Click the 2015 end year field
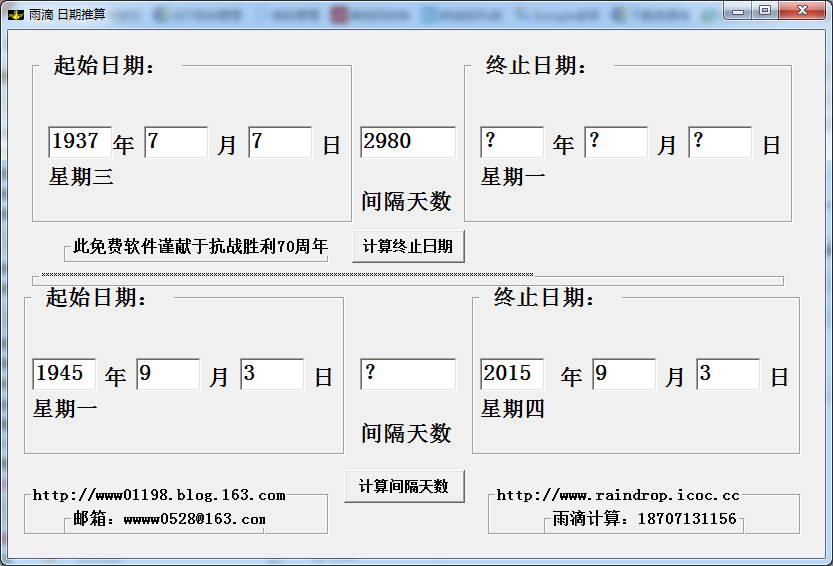This screenshot has height=566, width=833. point(512,374)
